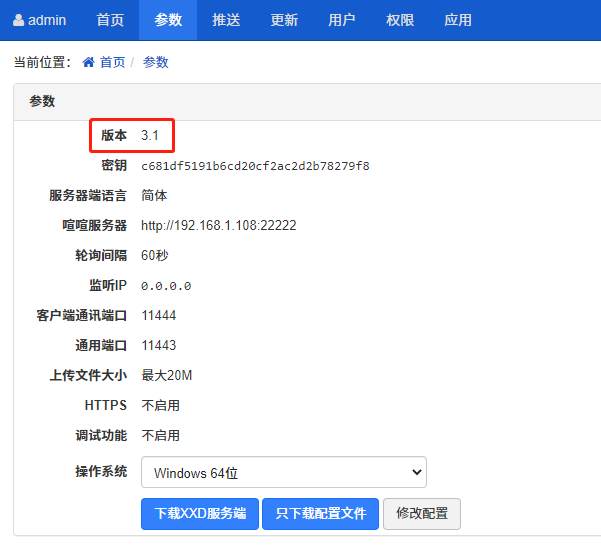
Task: Open the 首页 tab in the top navigation
Action: 110,20
